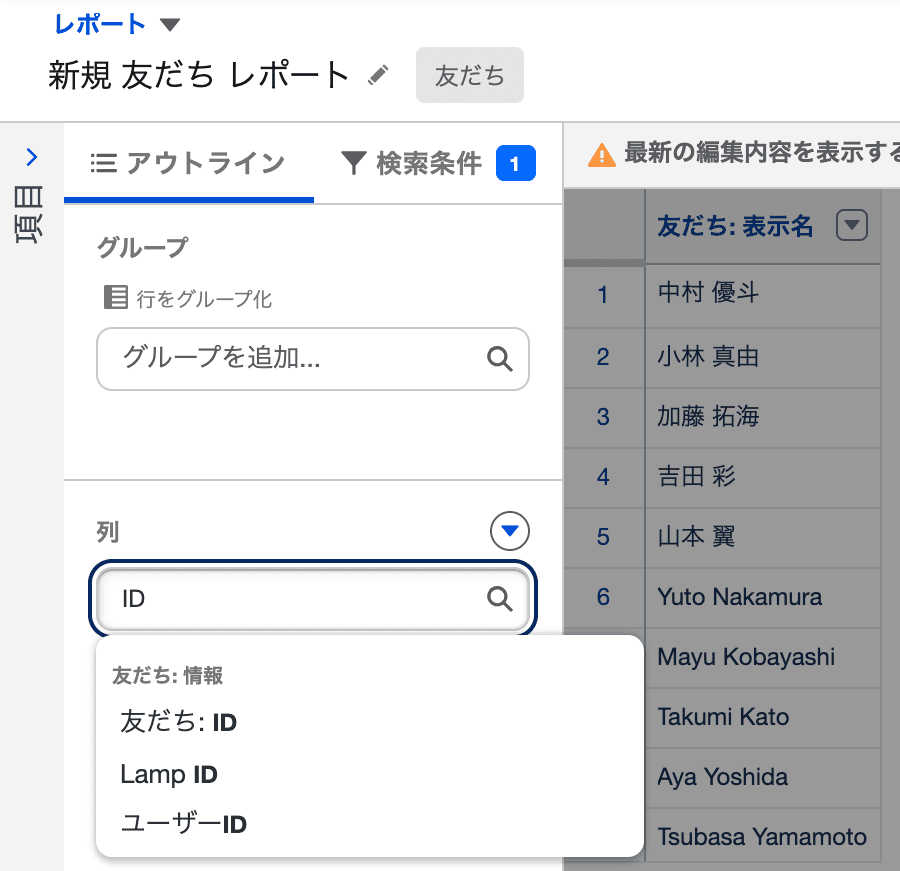The image size is (900, 871).
Task: Click the グループを追加 search field
Action: click(x=313, y=359)
